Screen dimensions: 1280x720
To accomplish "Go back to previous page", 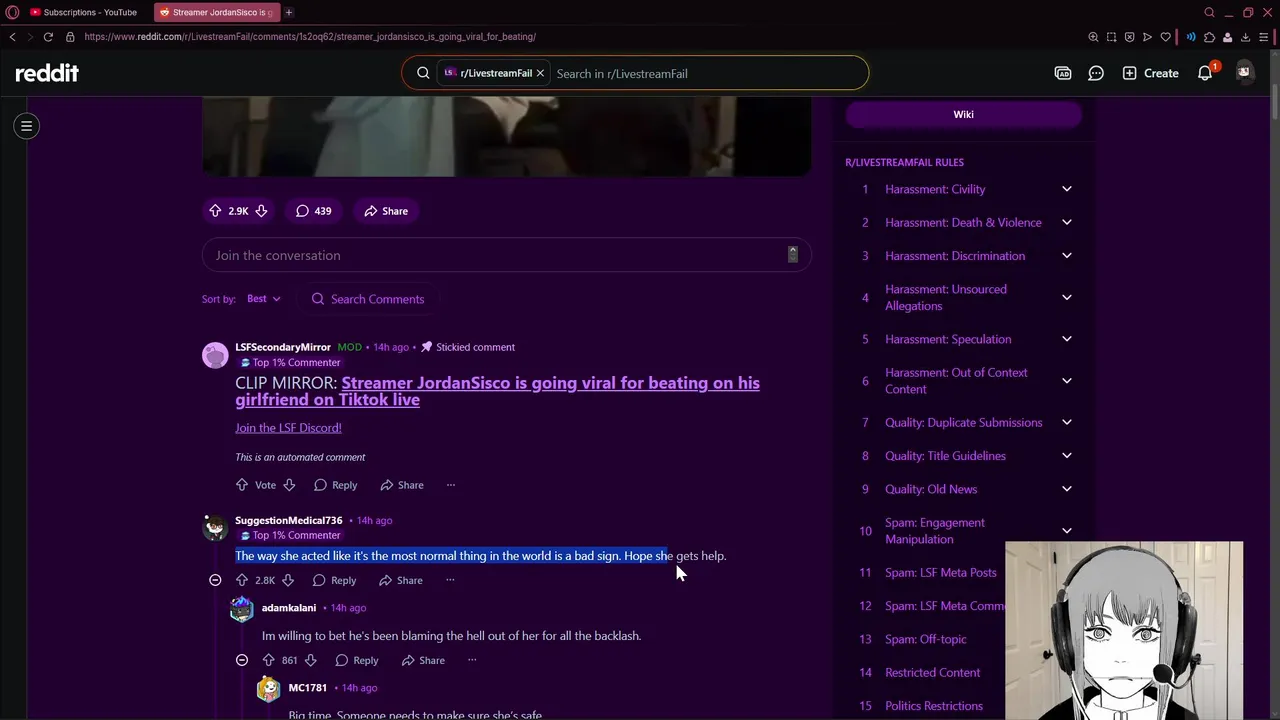I will tap(12, 37).
